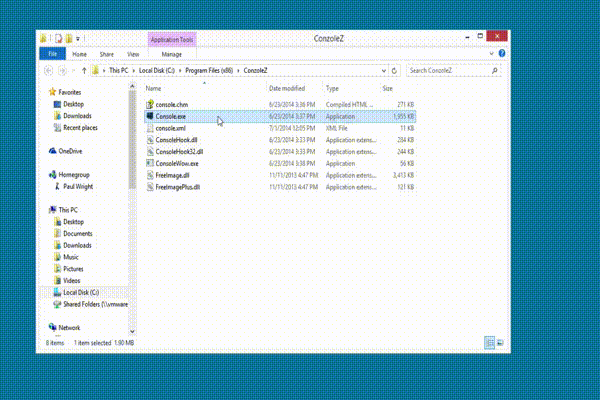Click Local Disk (C:) in the address bar
This screenshot has width=600, height=400.
[x=157, y=70]
